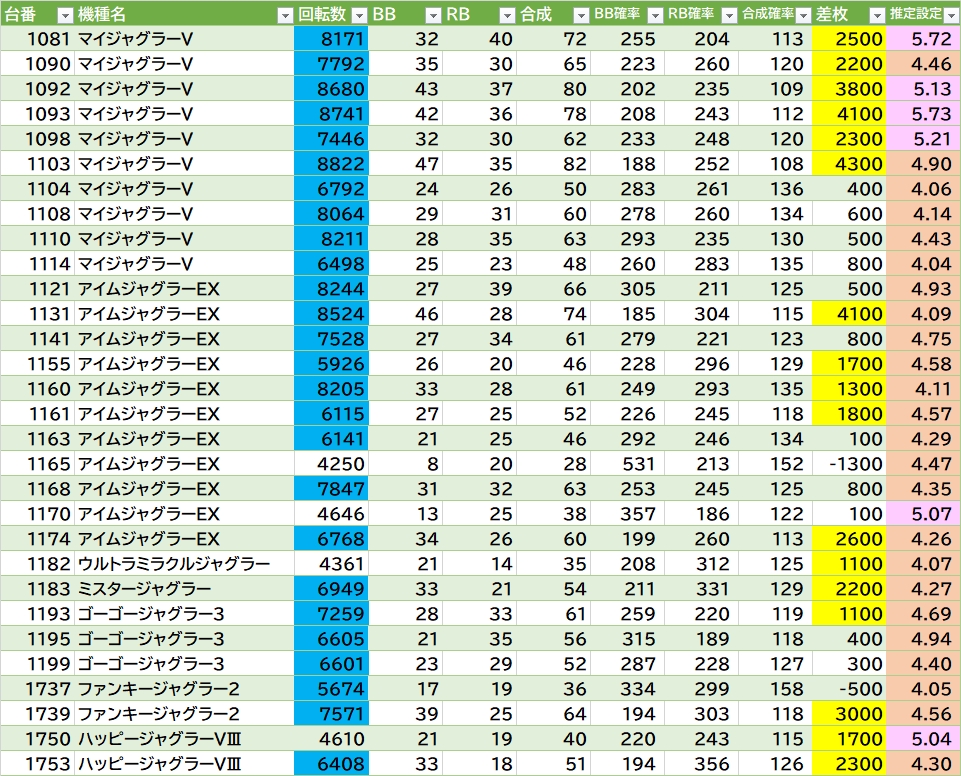Select machine number cell 1161
This screenshot has width=961, height=776.
tap(37, 414)
